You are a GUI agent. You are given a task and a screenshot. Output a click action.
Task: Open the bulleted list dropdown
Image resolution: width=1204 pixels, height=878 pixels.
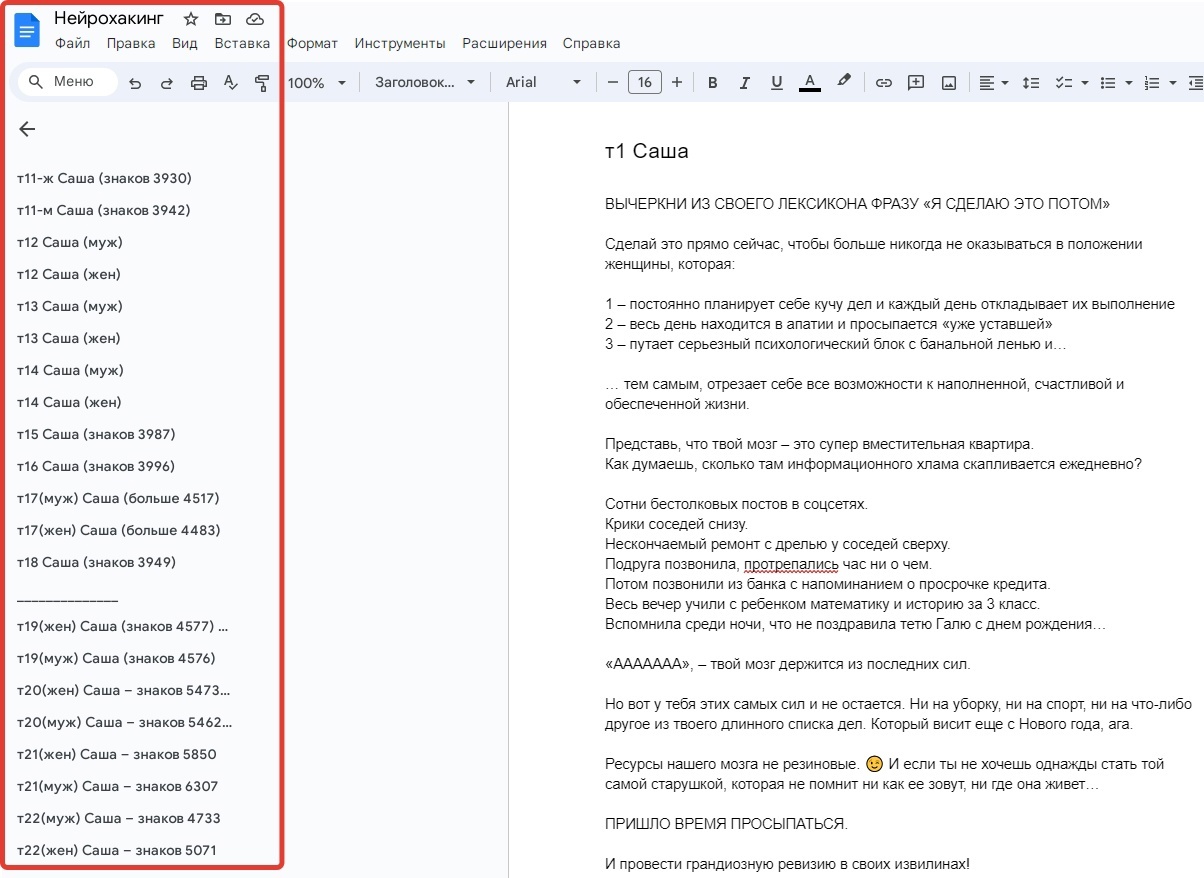(1129, 83)
